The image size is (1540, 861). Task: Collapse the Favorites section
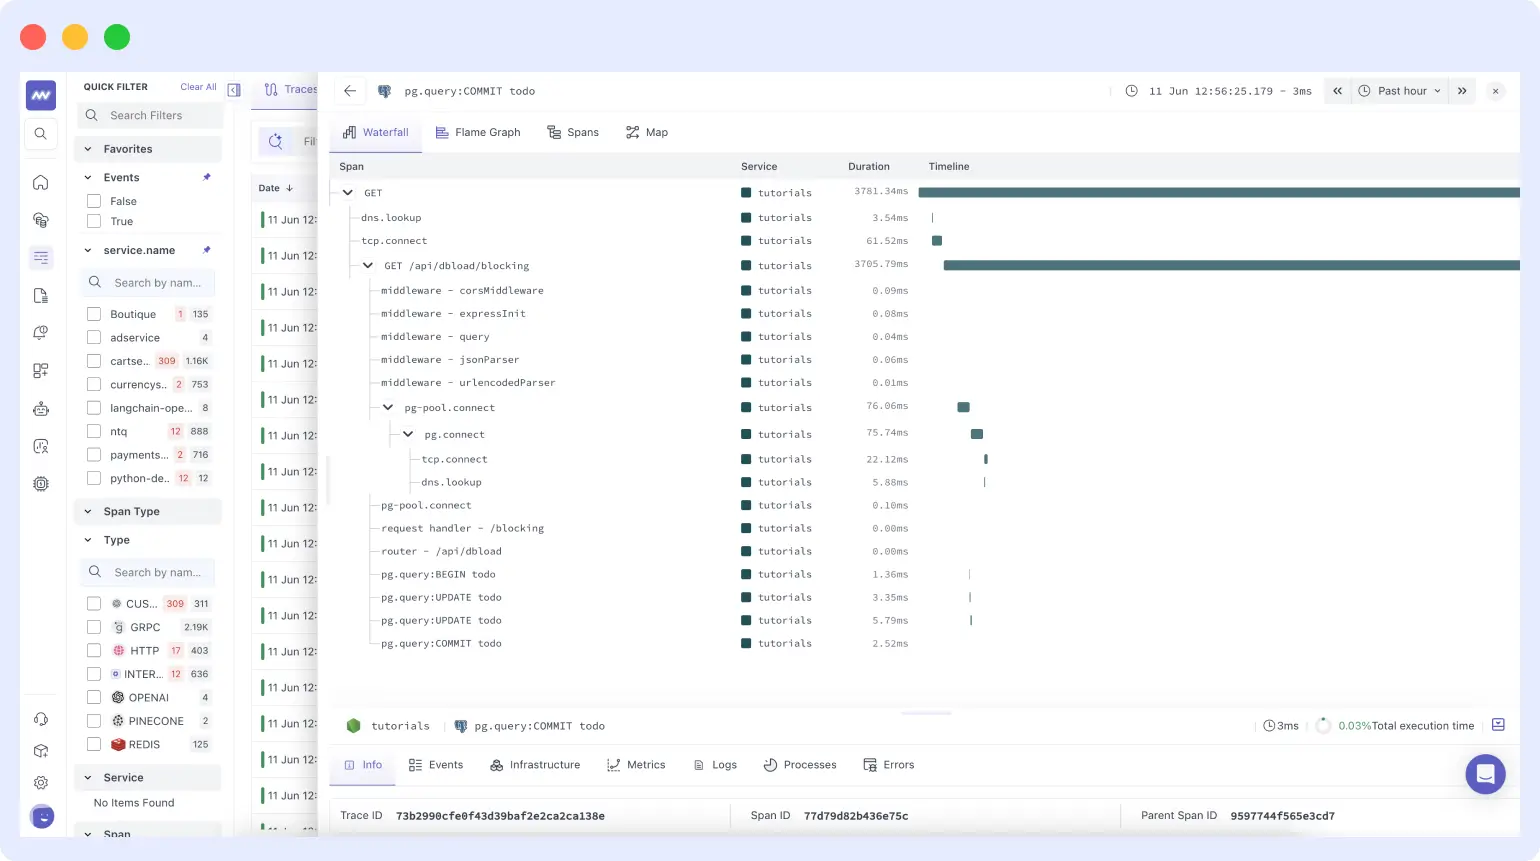coord(88,149)
